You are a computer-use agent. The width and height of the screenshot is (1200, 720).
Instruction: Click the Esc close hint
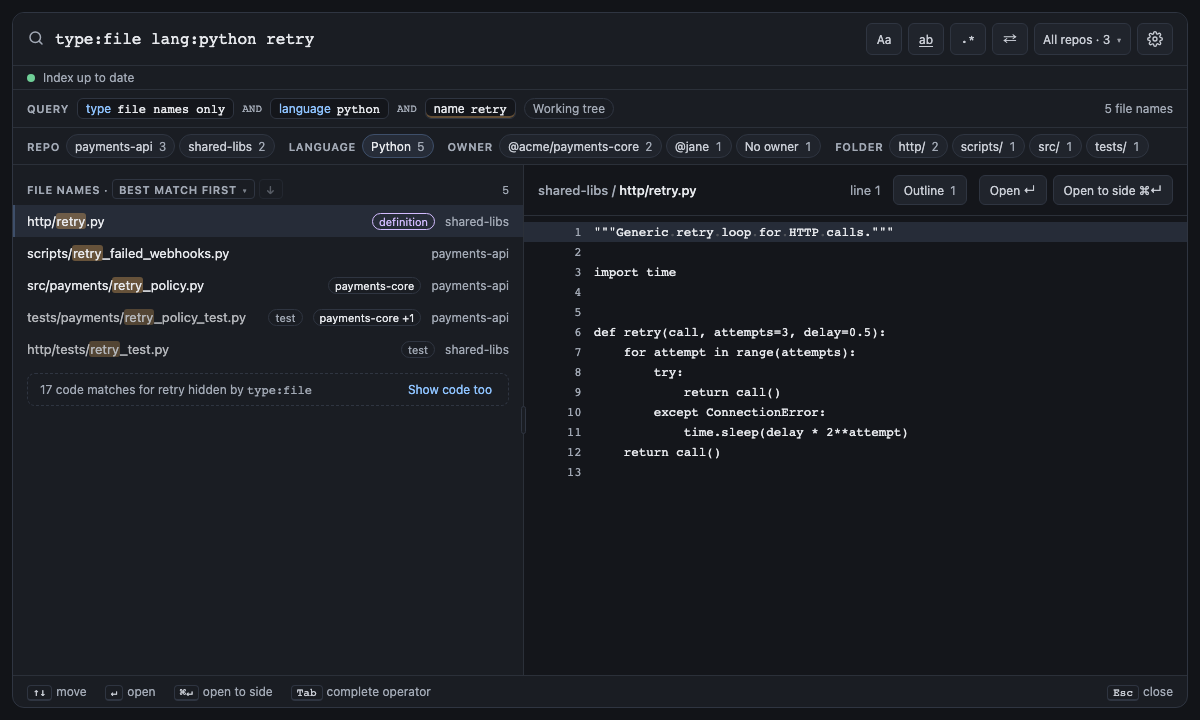click(1140, 692)
